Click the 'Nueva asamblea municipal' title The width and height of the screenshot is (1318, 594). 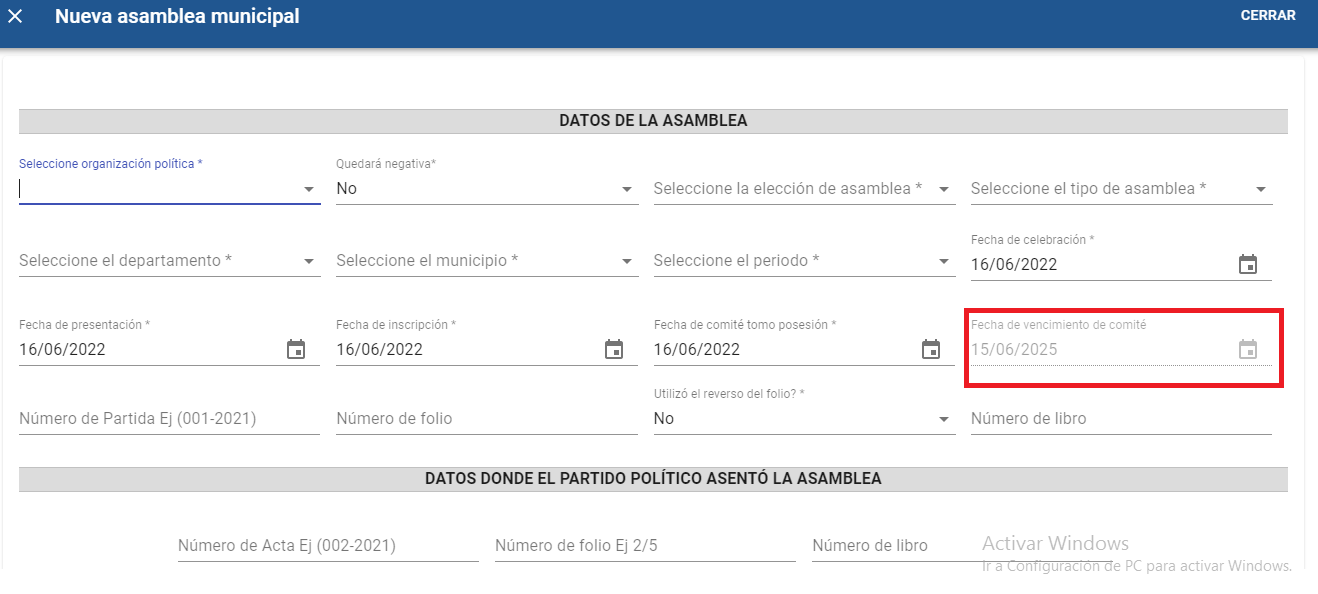[x=177, y=17]
